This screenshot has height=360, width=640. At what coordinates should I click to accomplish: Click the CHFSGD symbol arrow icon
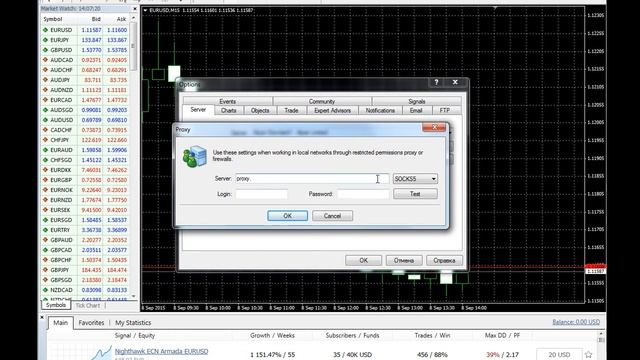[45, 160]
